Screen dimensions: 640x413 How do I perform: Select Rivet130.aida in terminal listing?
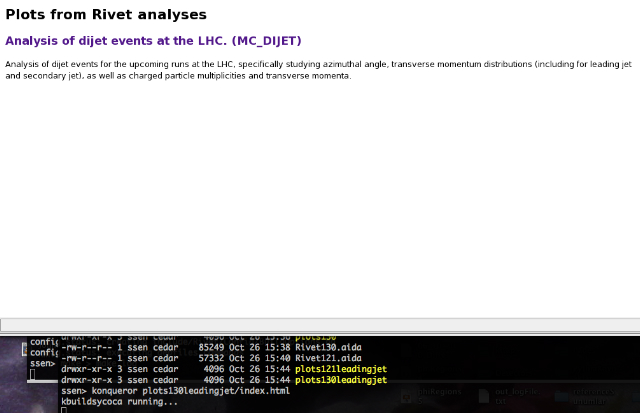328,347
